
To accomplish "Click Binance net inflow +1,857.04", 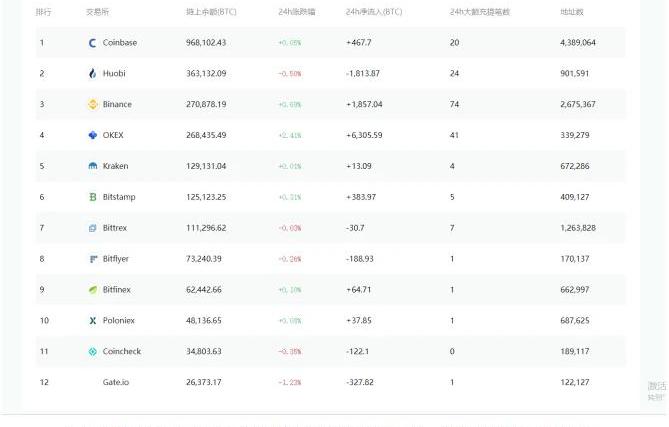I will (364, 104).
